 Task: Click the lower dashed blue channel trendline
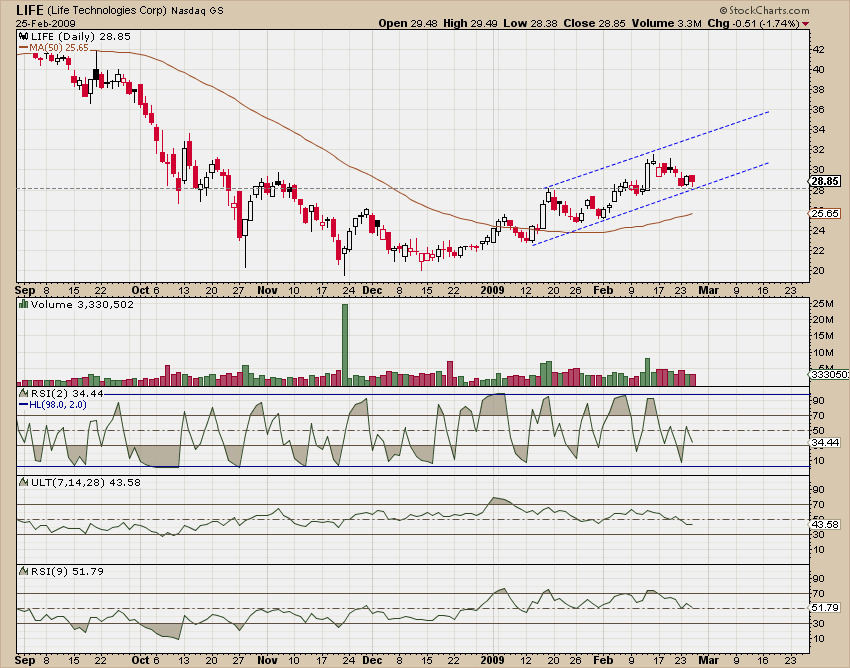point(651,204)
